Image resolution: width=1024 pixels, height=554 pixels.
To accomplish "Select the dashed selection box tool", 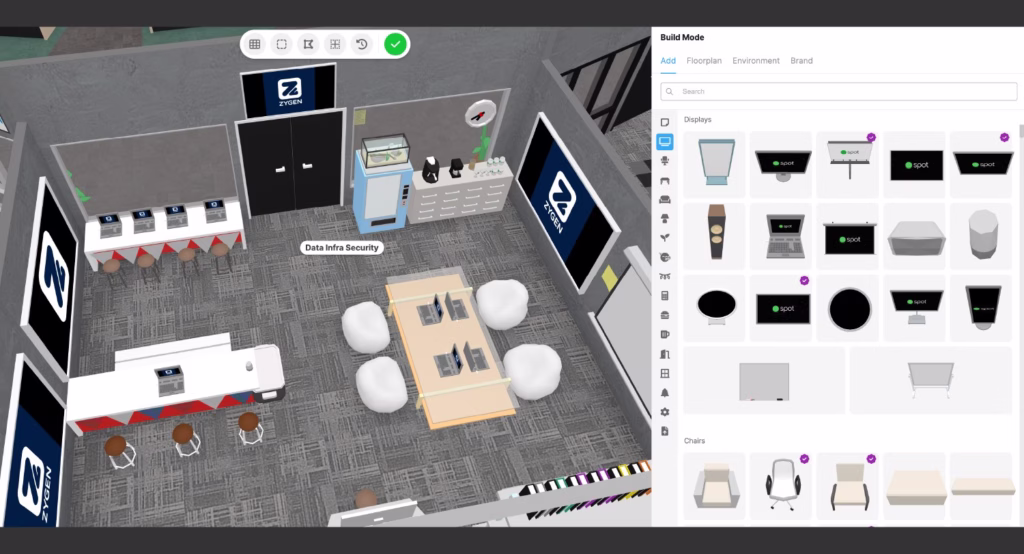I will pos(281,44).
